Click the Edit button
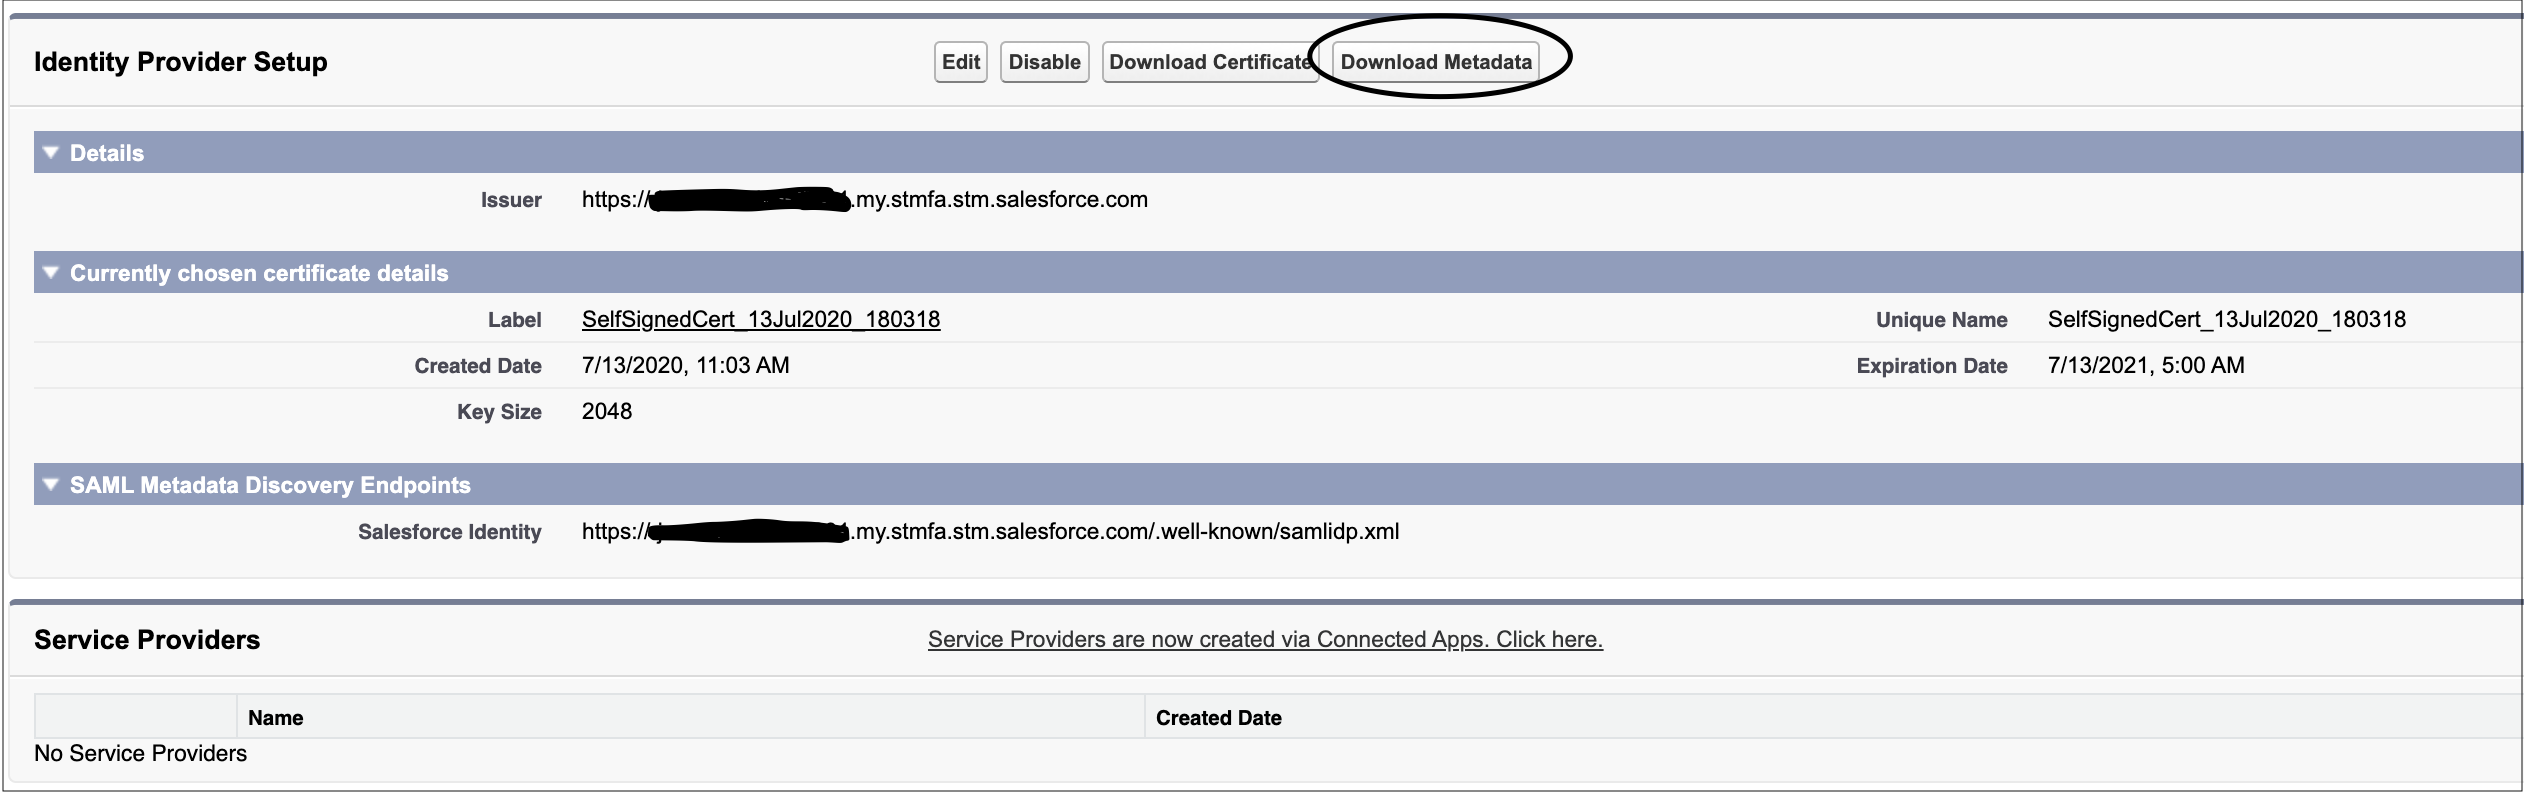The height and width of the screenshot is (793, 2524). point(960,62)
